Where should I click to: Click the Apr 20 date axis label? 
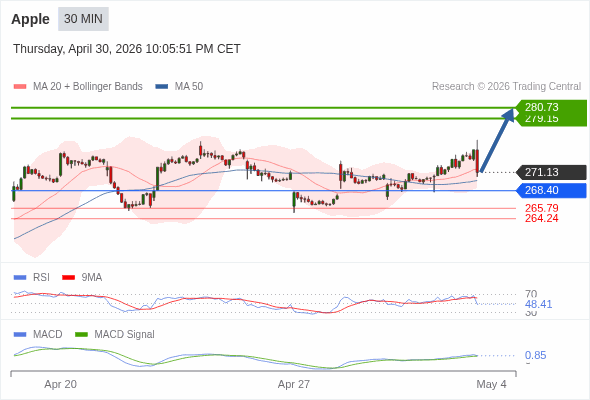(x=61, y=384)
